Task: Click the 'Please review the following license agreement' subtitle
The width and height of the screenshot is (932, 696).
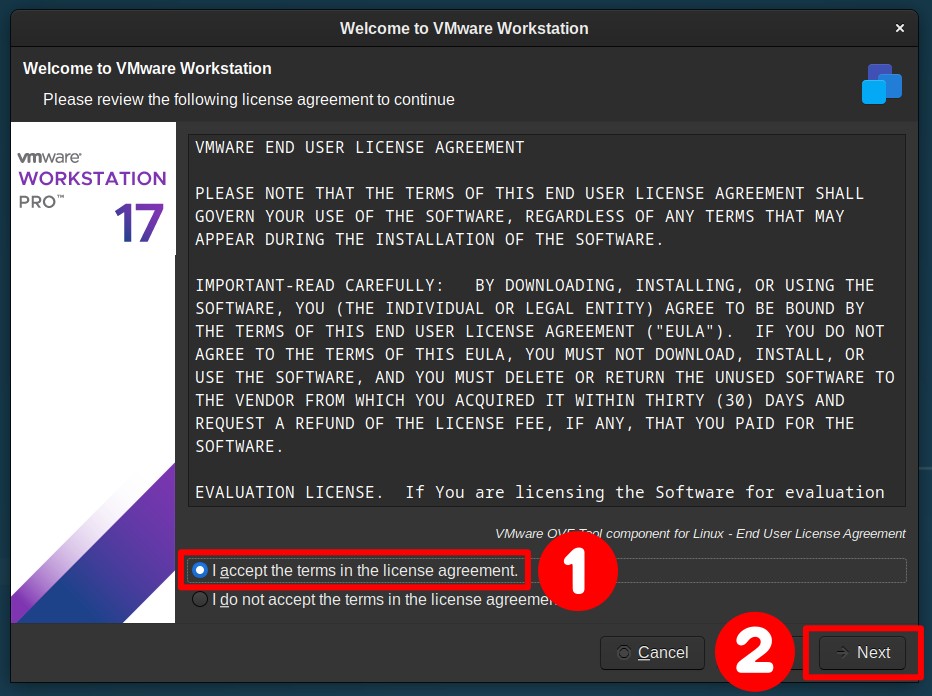Action: tap(248, 99)
